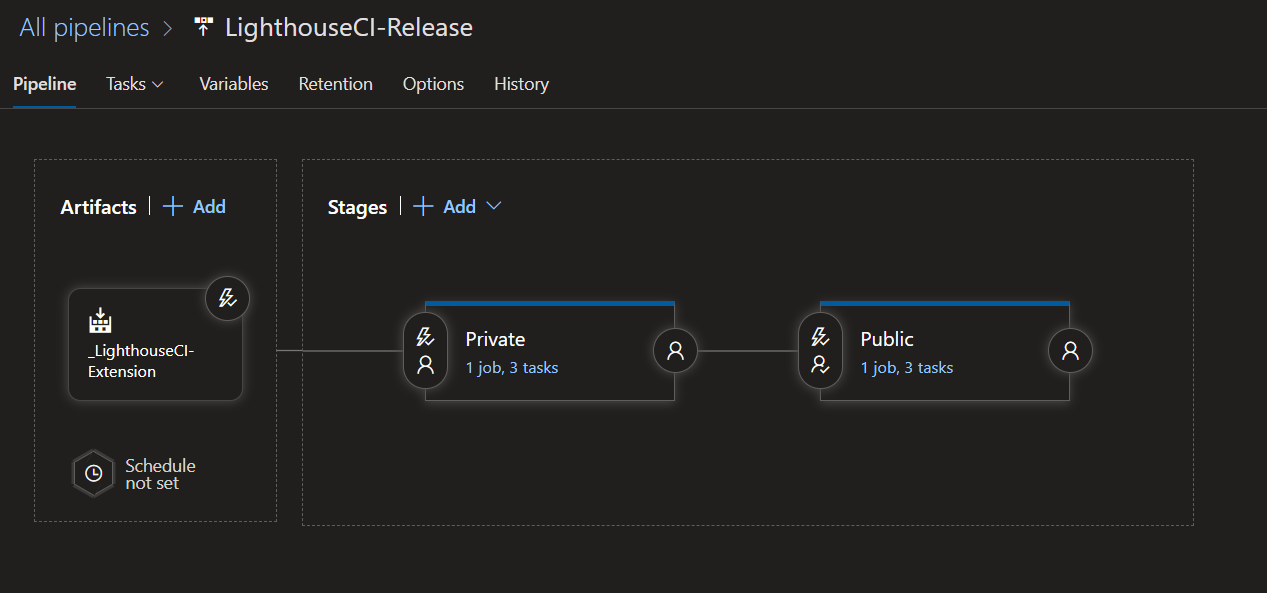Open the Schedule not set clock icon
This screenshot has height=593, width=1267.
click(x=94, y=474)
